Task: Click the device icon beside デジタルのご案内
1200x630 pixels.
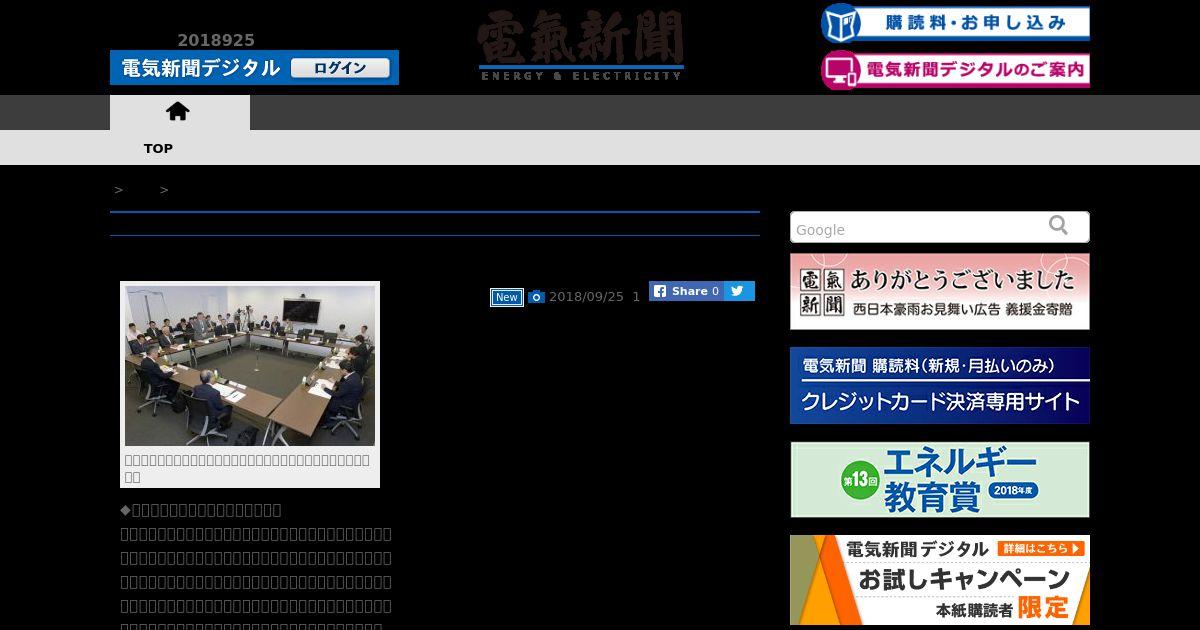Action: pyautogui.click(x=841, y=70)
